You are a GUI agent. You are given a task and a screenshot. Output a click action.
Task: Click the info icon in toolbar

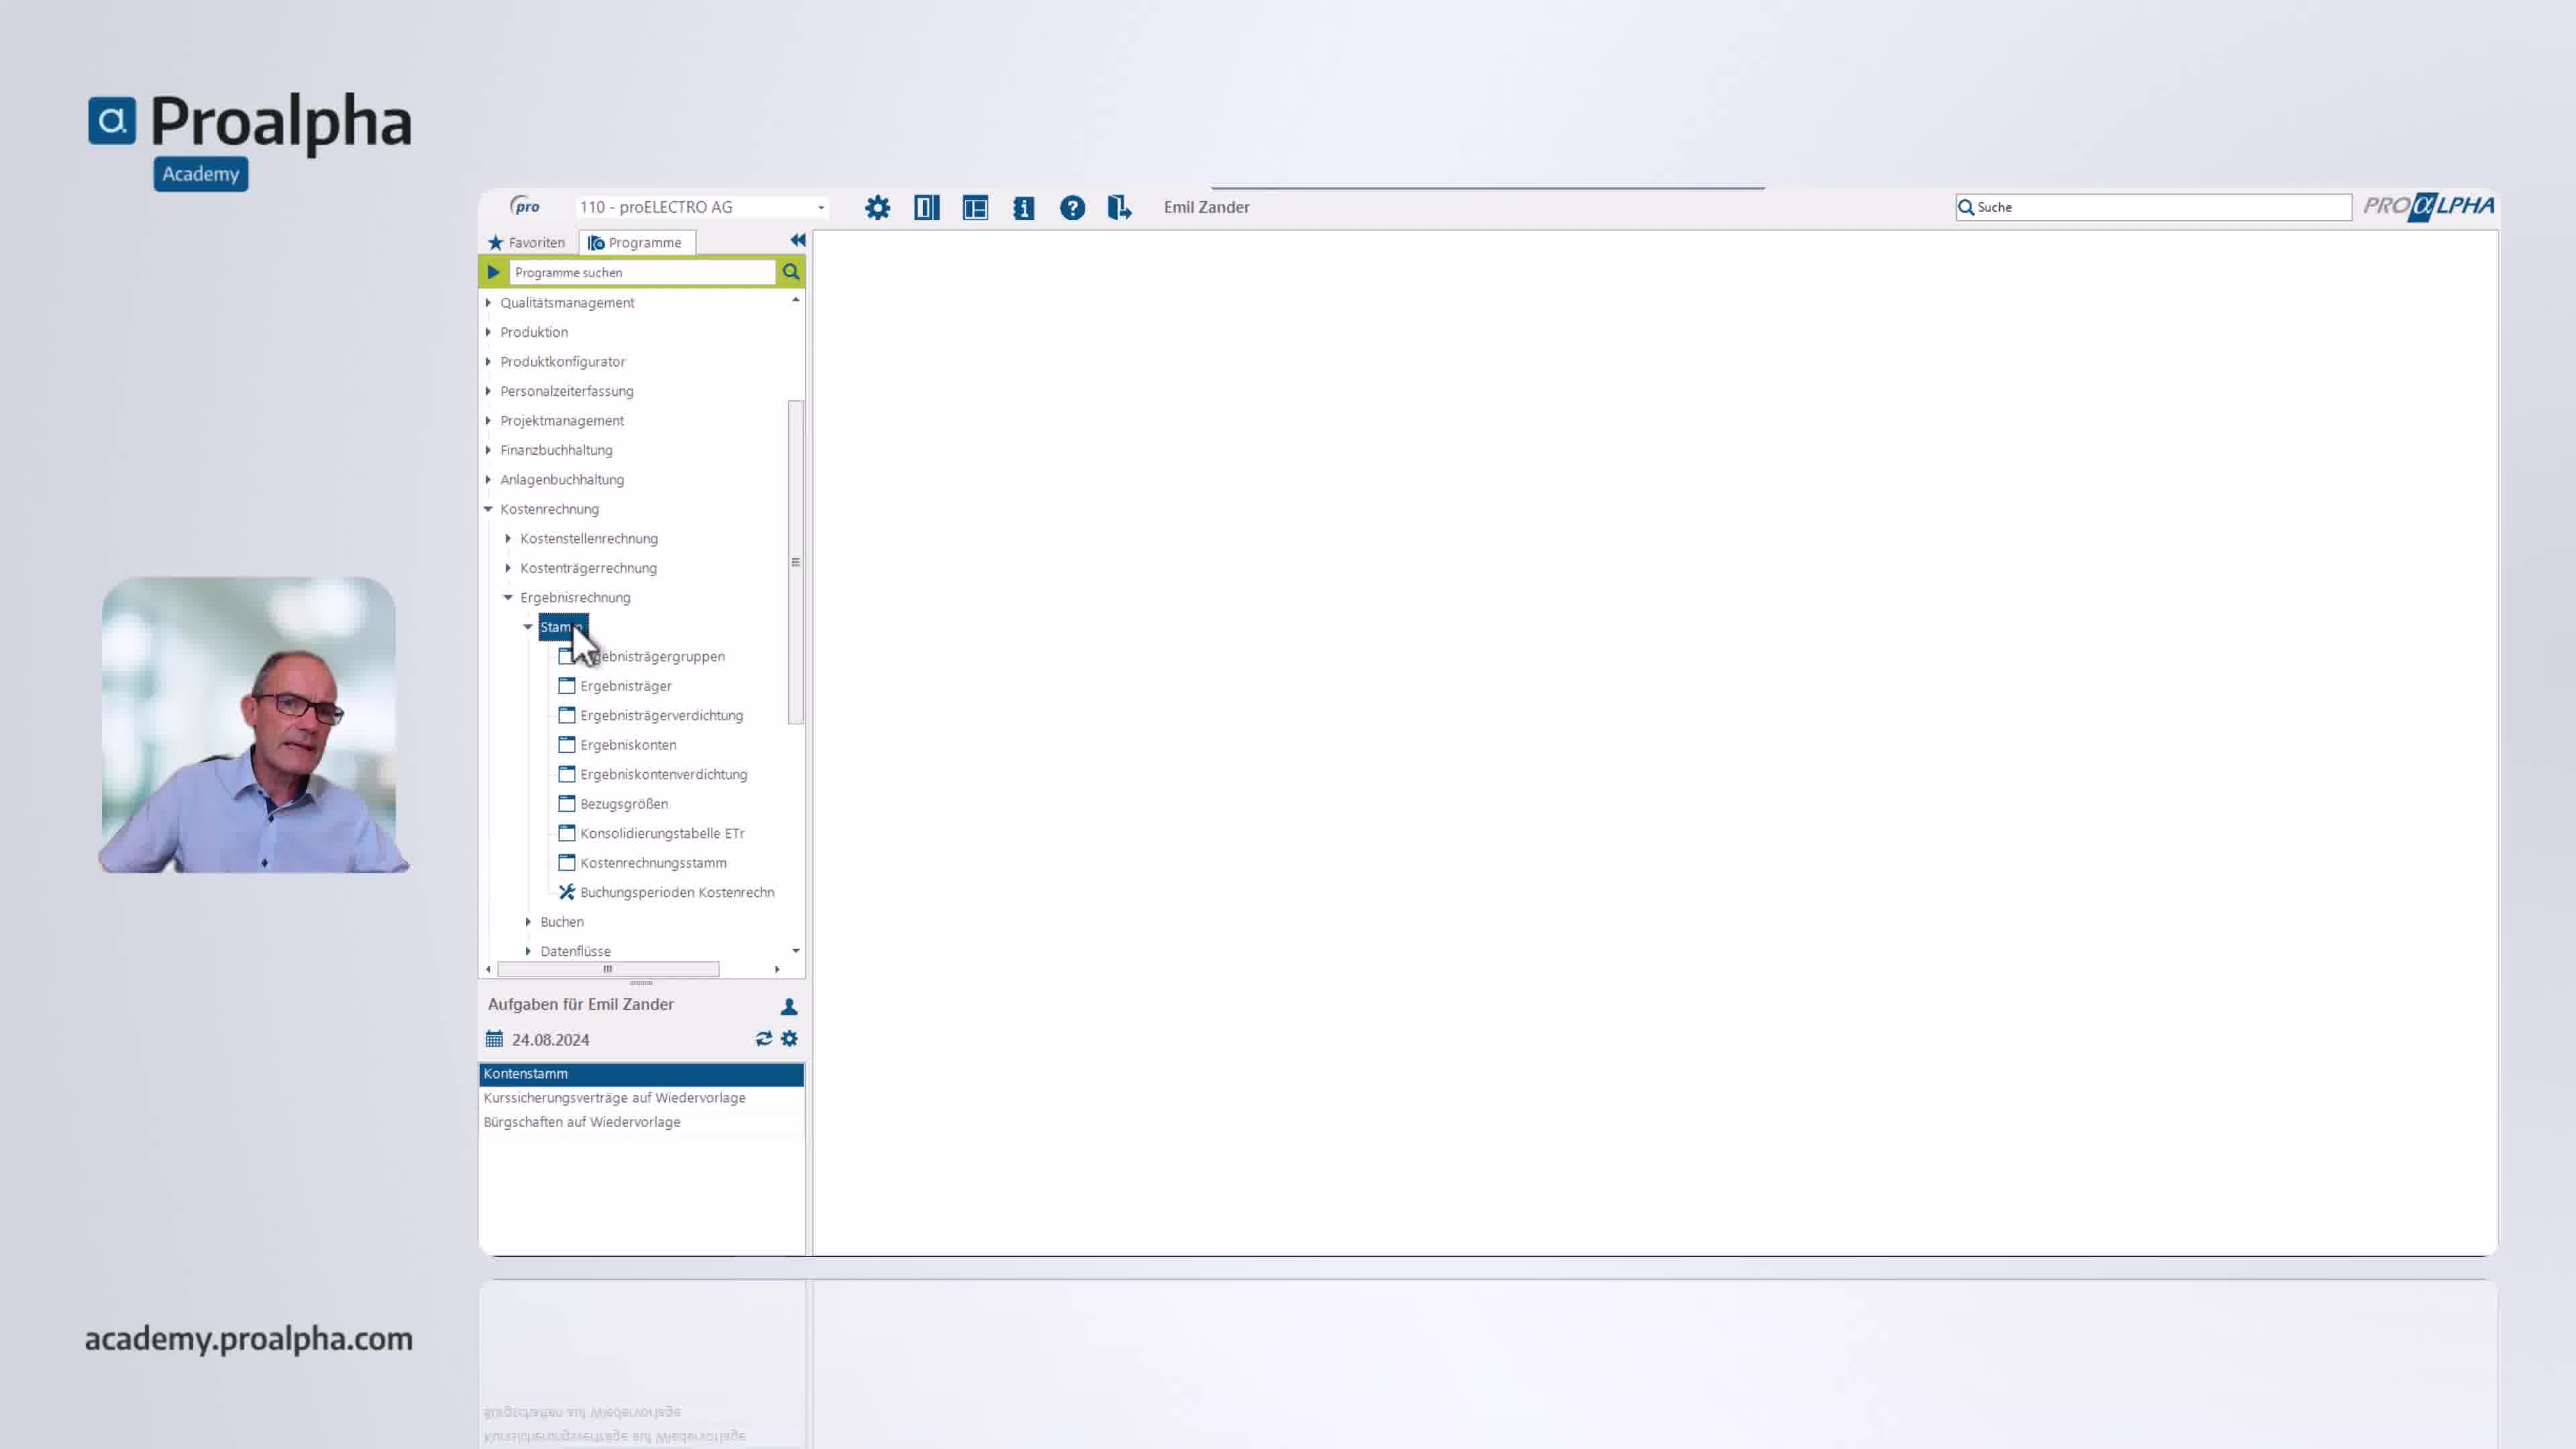(x=1023, y=208)
